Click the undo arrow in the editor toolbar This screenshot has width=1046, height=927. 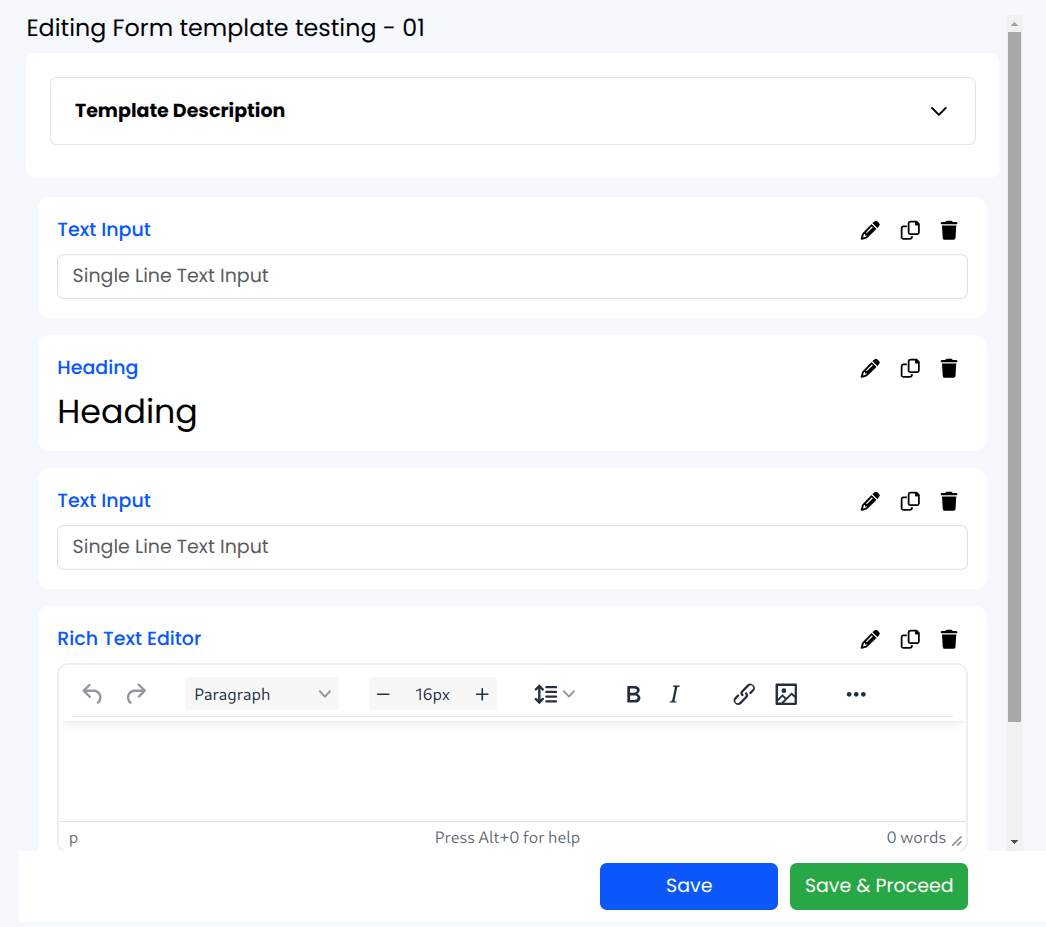click(92, 694)
